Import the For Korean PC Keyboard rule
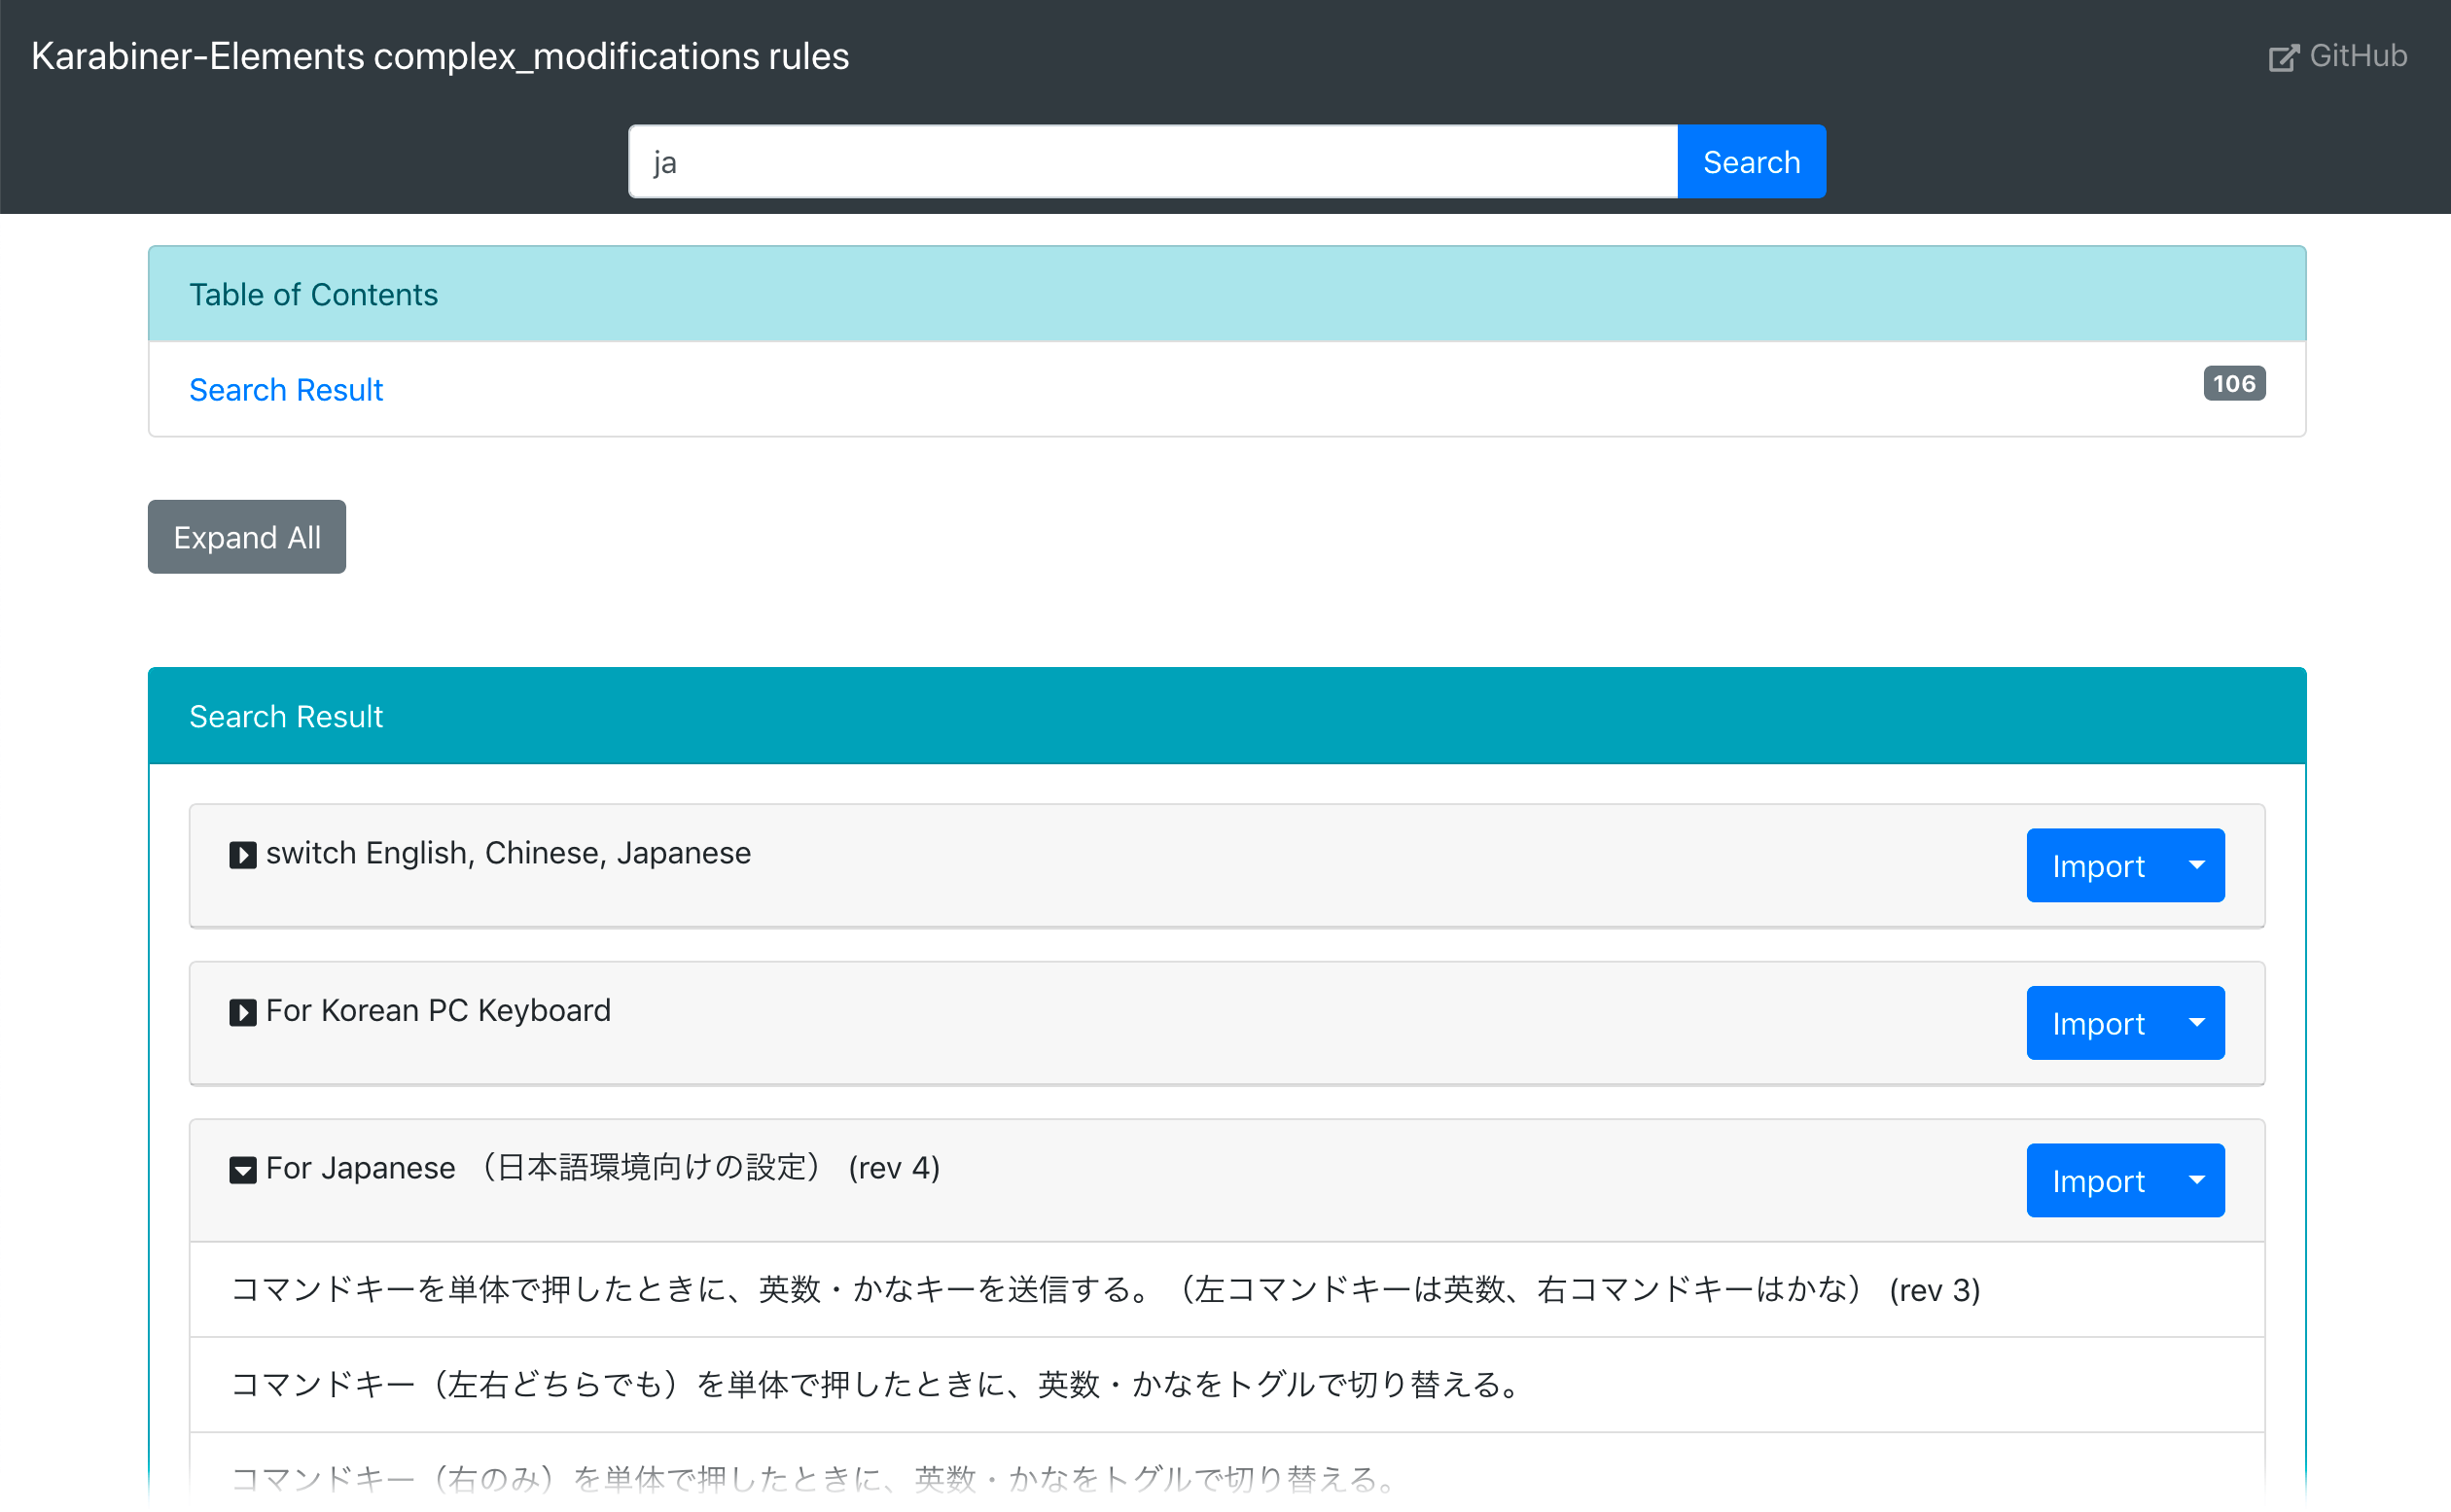 (x=2098, y=1023)
